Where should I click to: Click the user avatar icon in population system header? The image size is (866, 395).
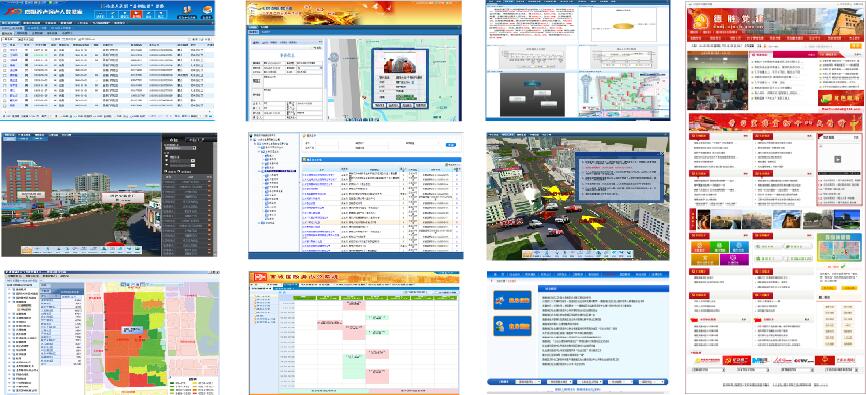click(187, 11)
